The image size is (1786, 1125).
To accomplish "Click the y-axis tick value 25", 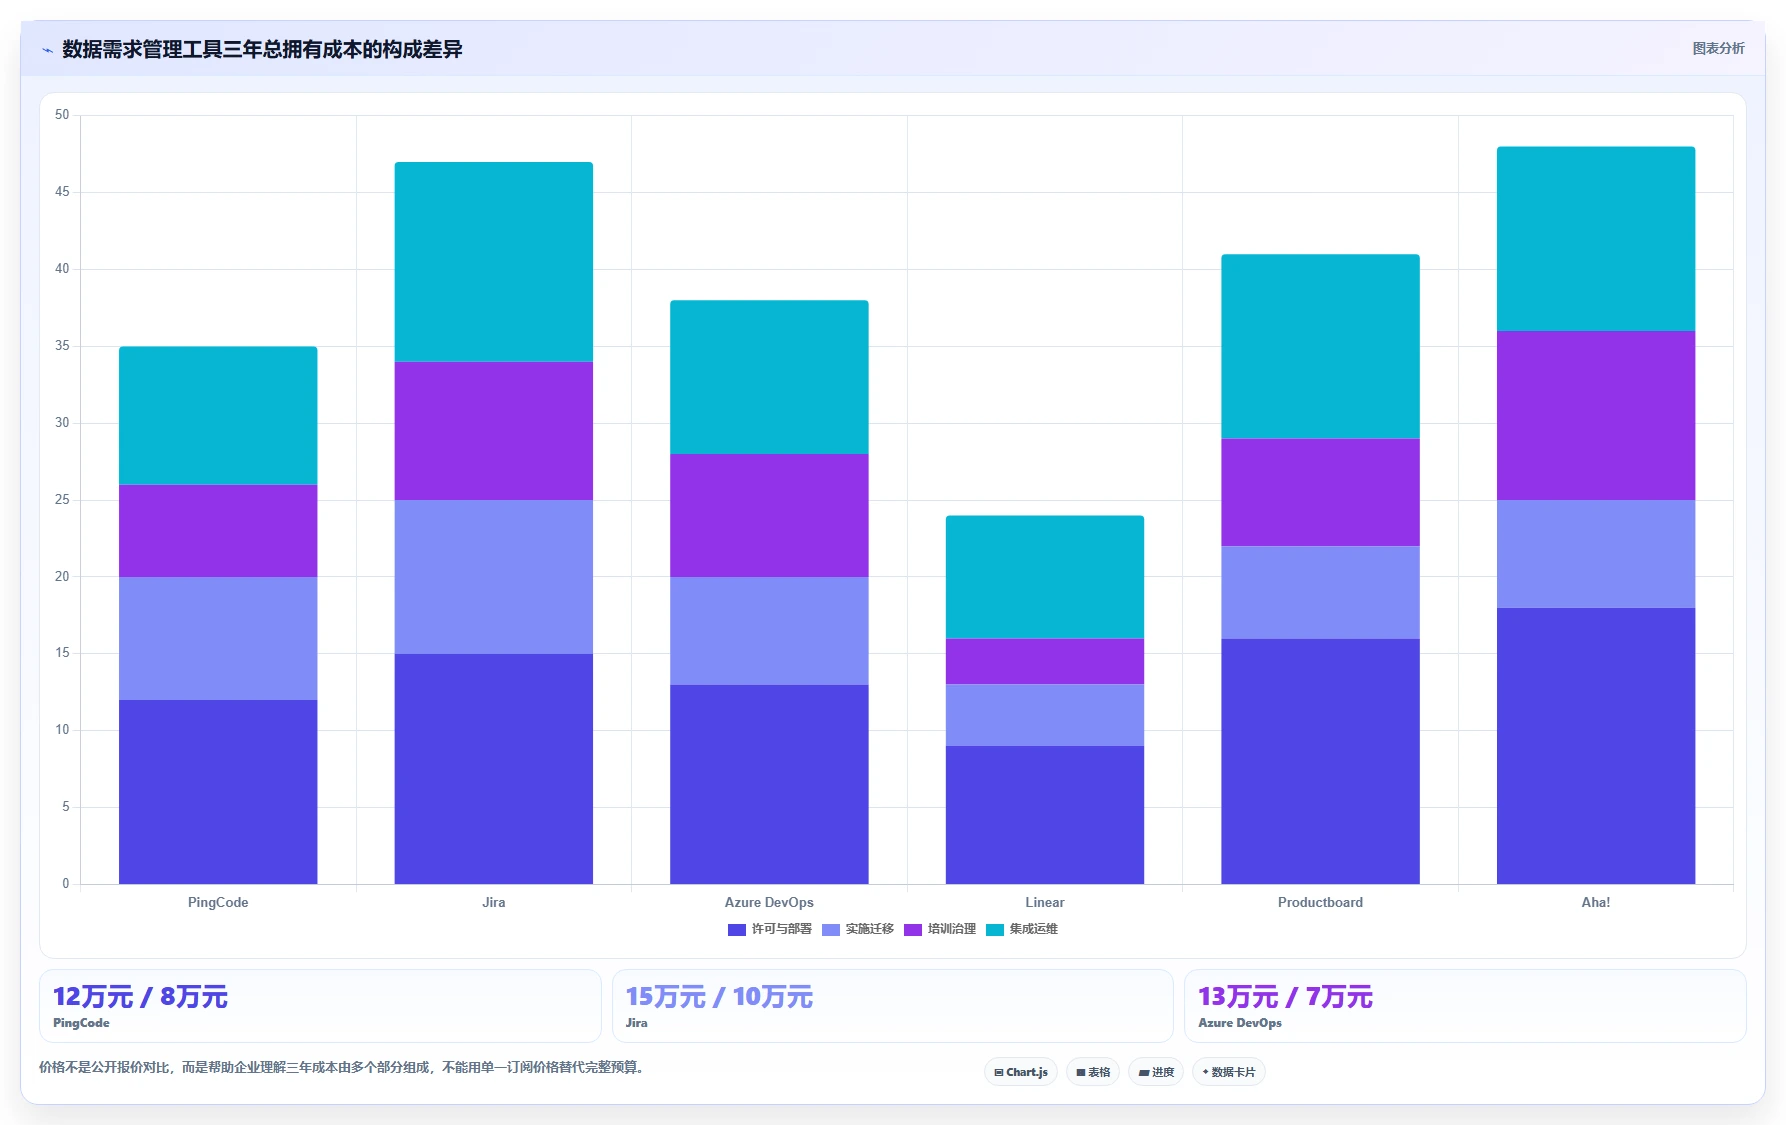I will [x=62, y=500].
